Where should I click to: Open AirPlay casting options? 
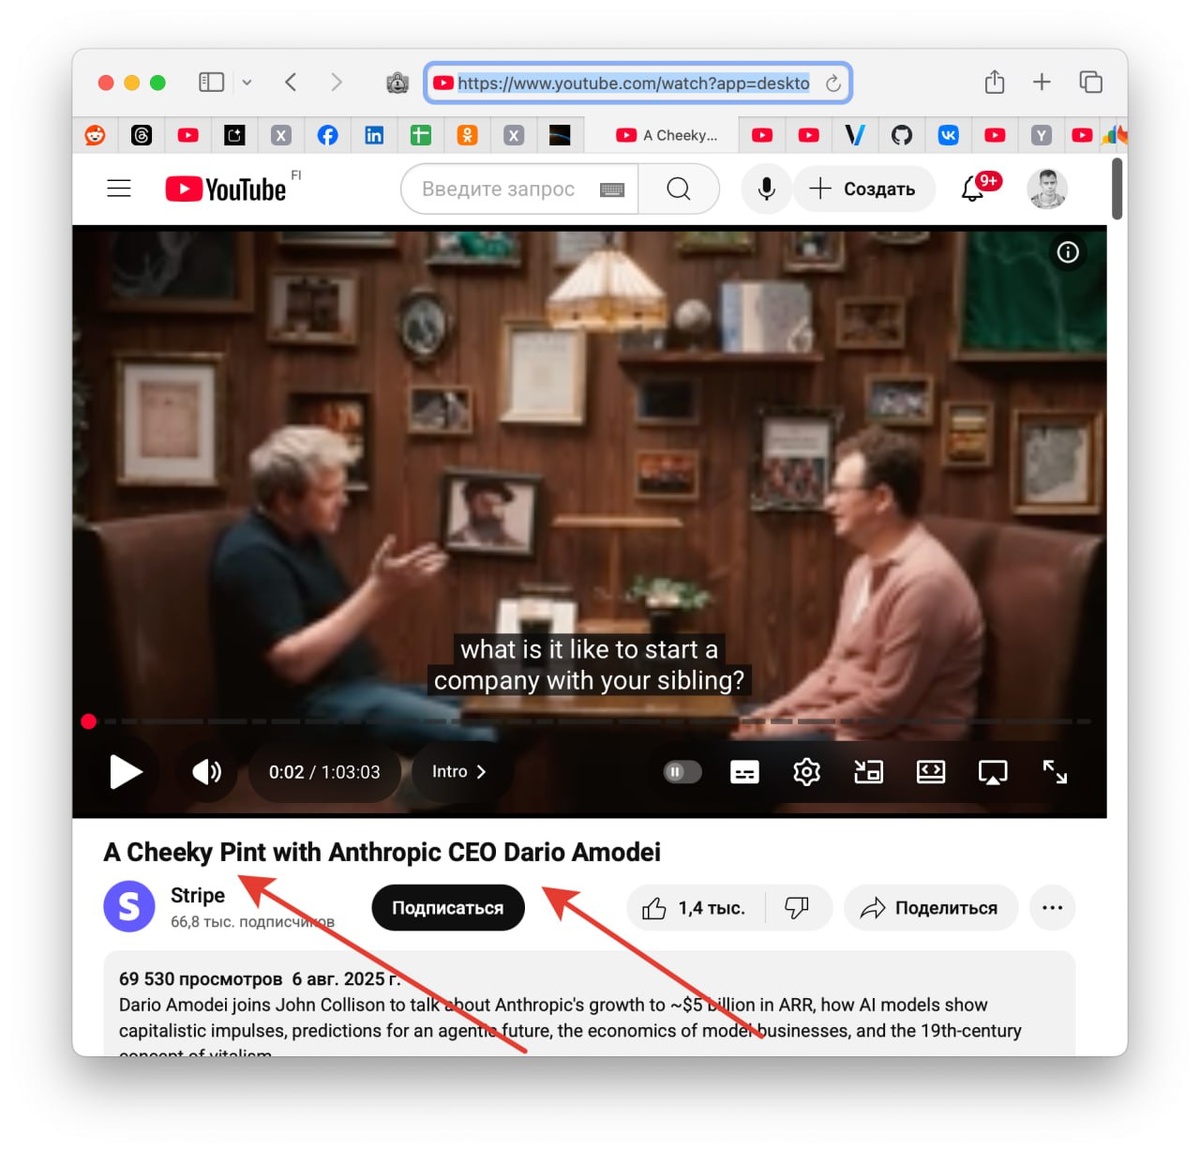coord(993,772)
